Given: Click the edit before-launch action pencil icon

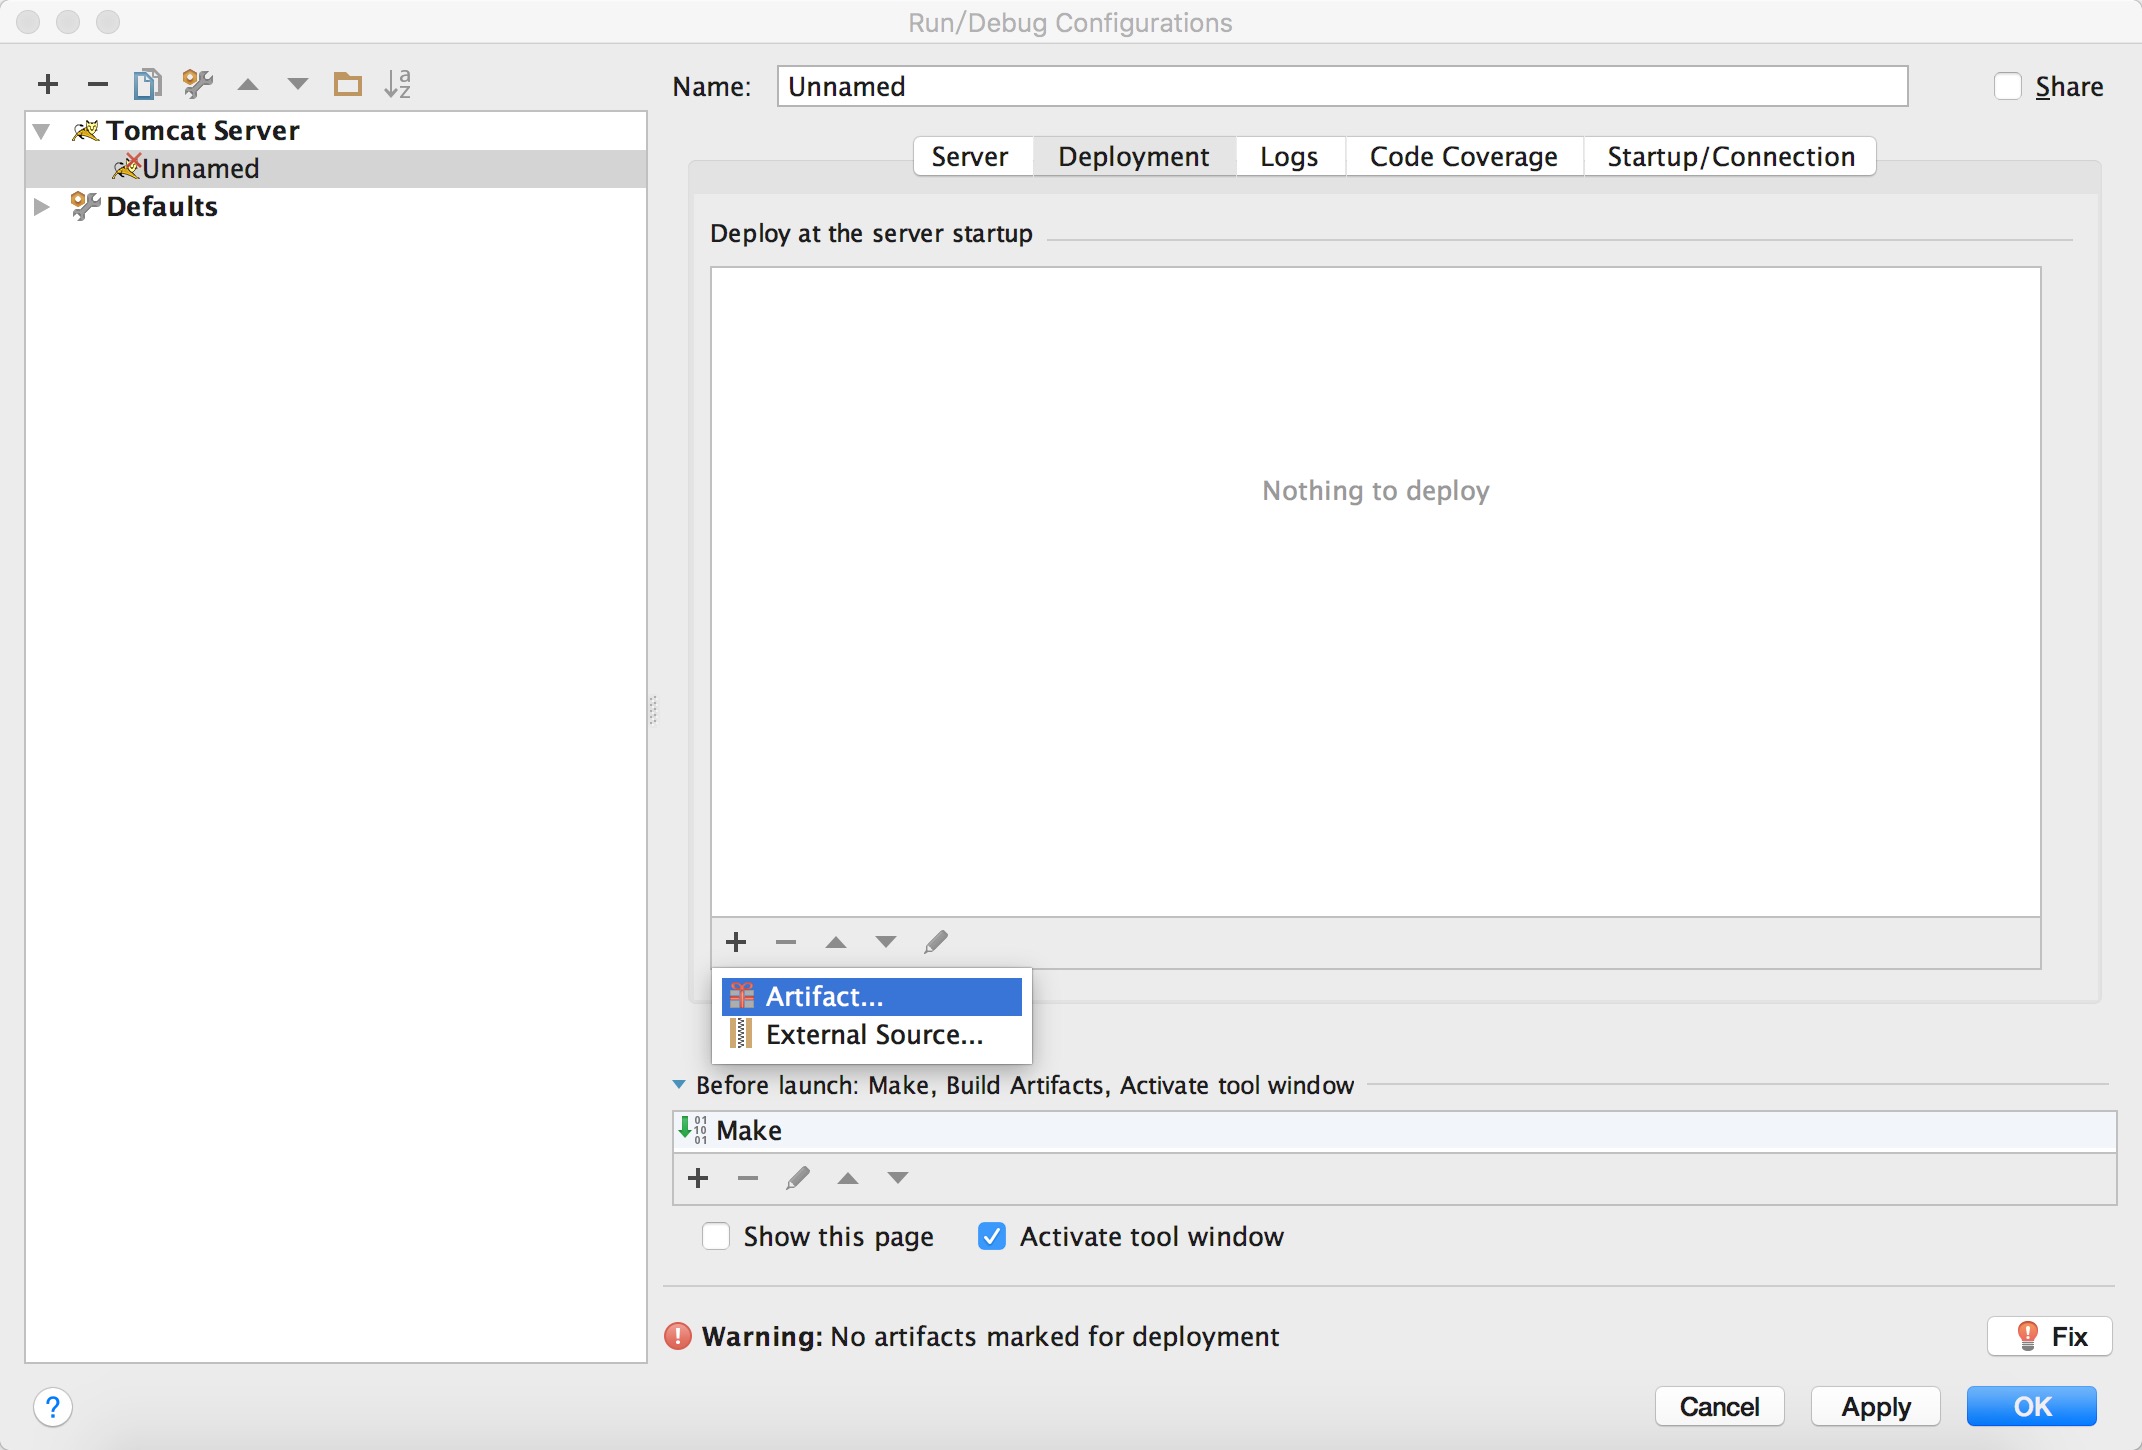Looking at the screenshot, I should click(796, 1177).
